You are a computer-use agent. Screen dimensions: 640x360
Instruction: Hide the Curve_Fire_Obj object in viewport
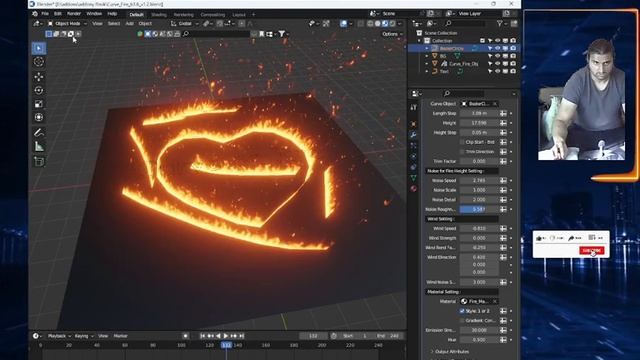click(498, 64)
